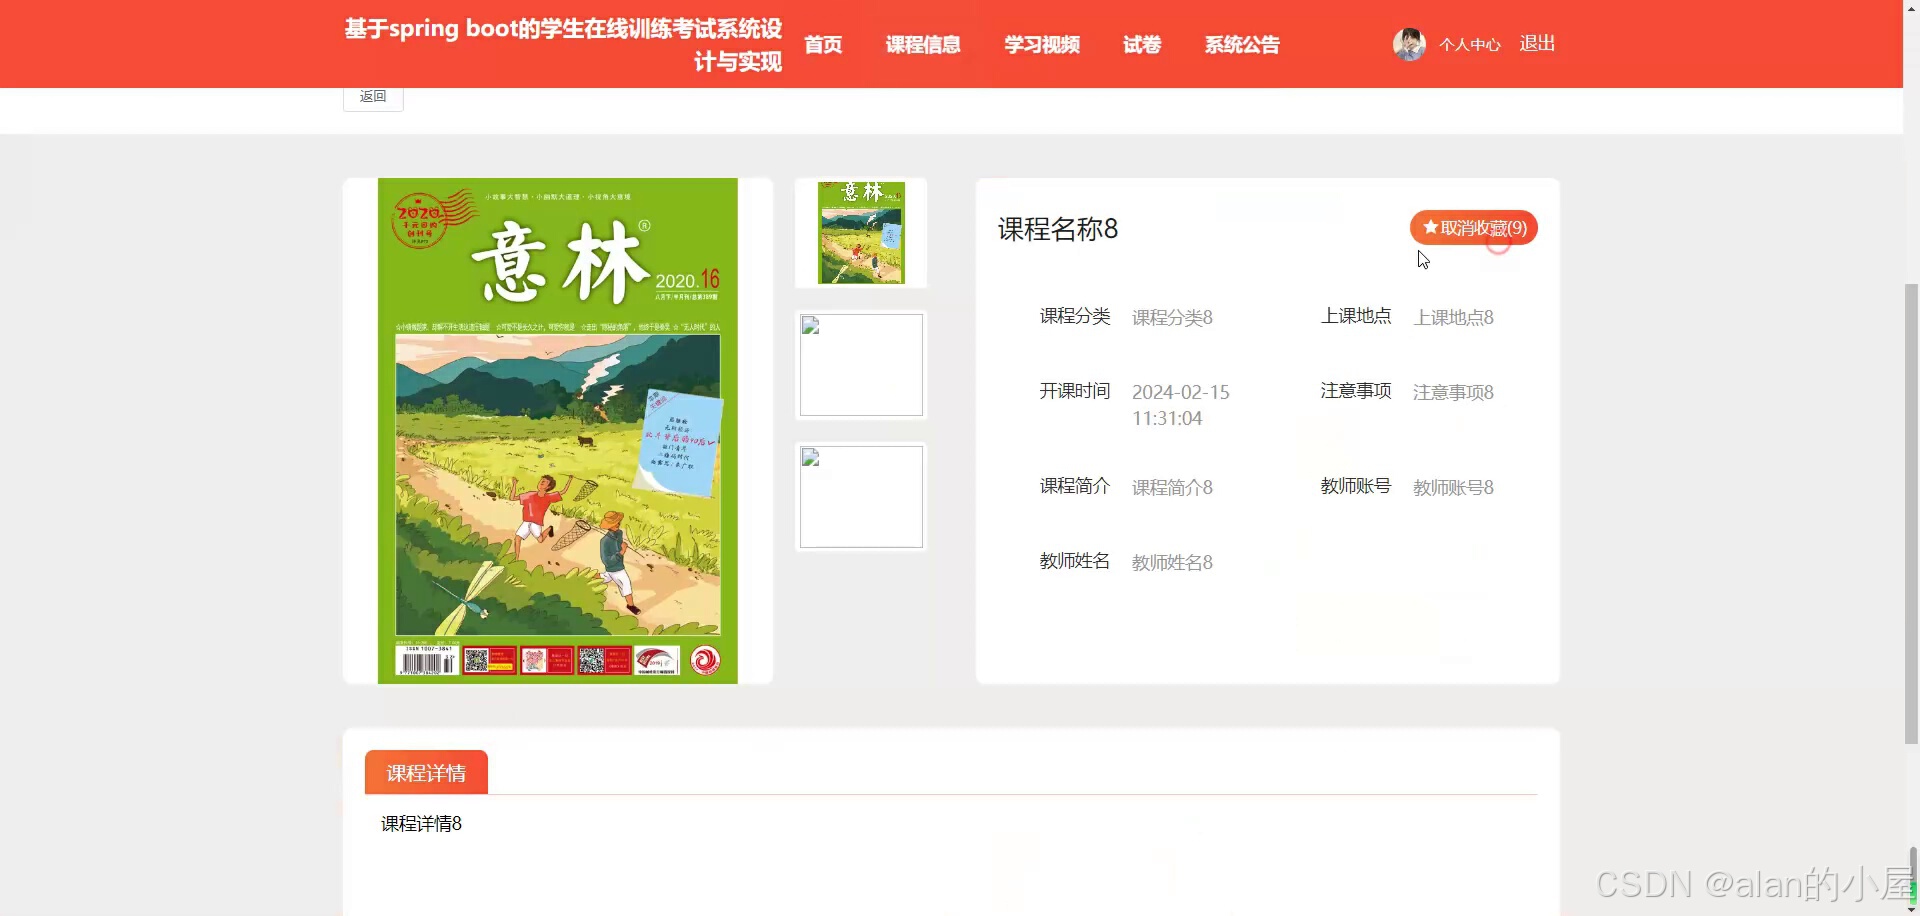The width and height of the screenshot is (1920, 916).
Task: Click the large 意林 cover image
Action: pos(558,431)
